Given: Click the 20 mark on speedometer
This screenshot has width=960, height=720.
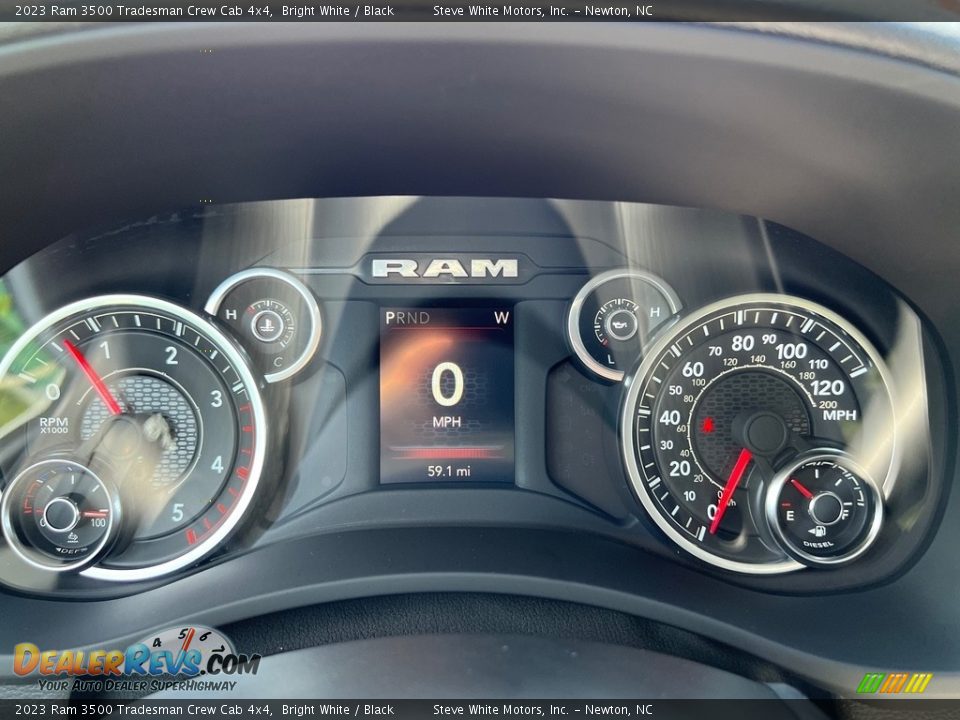Looking at the screenshot, I should tap(680, 468).
